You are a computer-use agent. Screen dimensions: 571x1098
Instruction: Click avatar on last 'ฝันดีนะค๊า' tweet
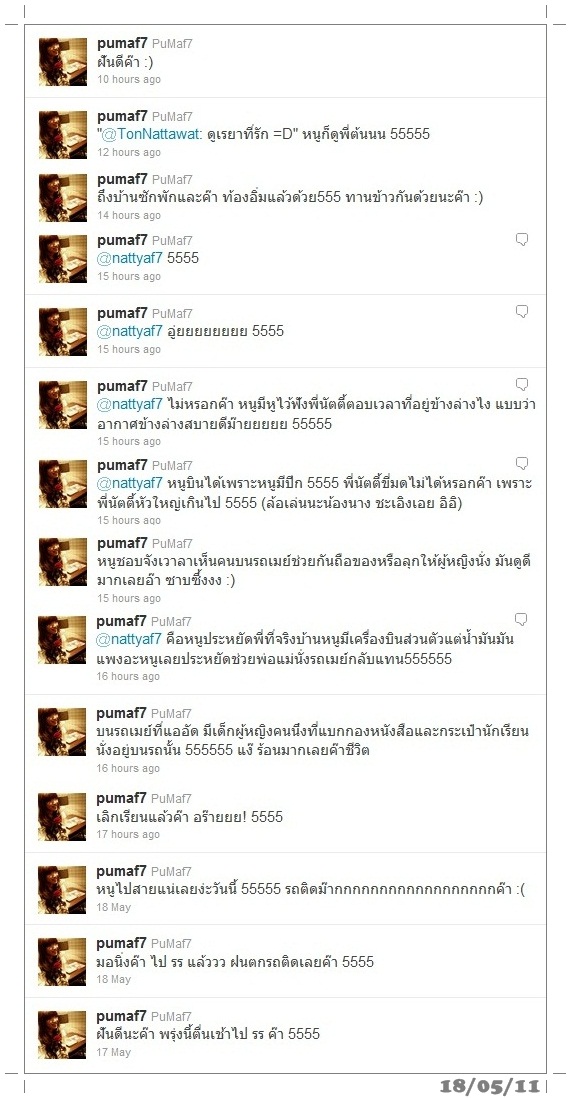pyautogui.click(x=62, y=1035)
